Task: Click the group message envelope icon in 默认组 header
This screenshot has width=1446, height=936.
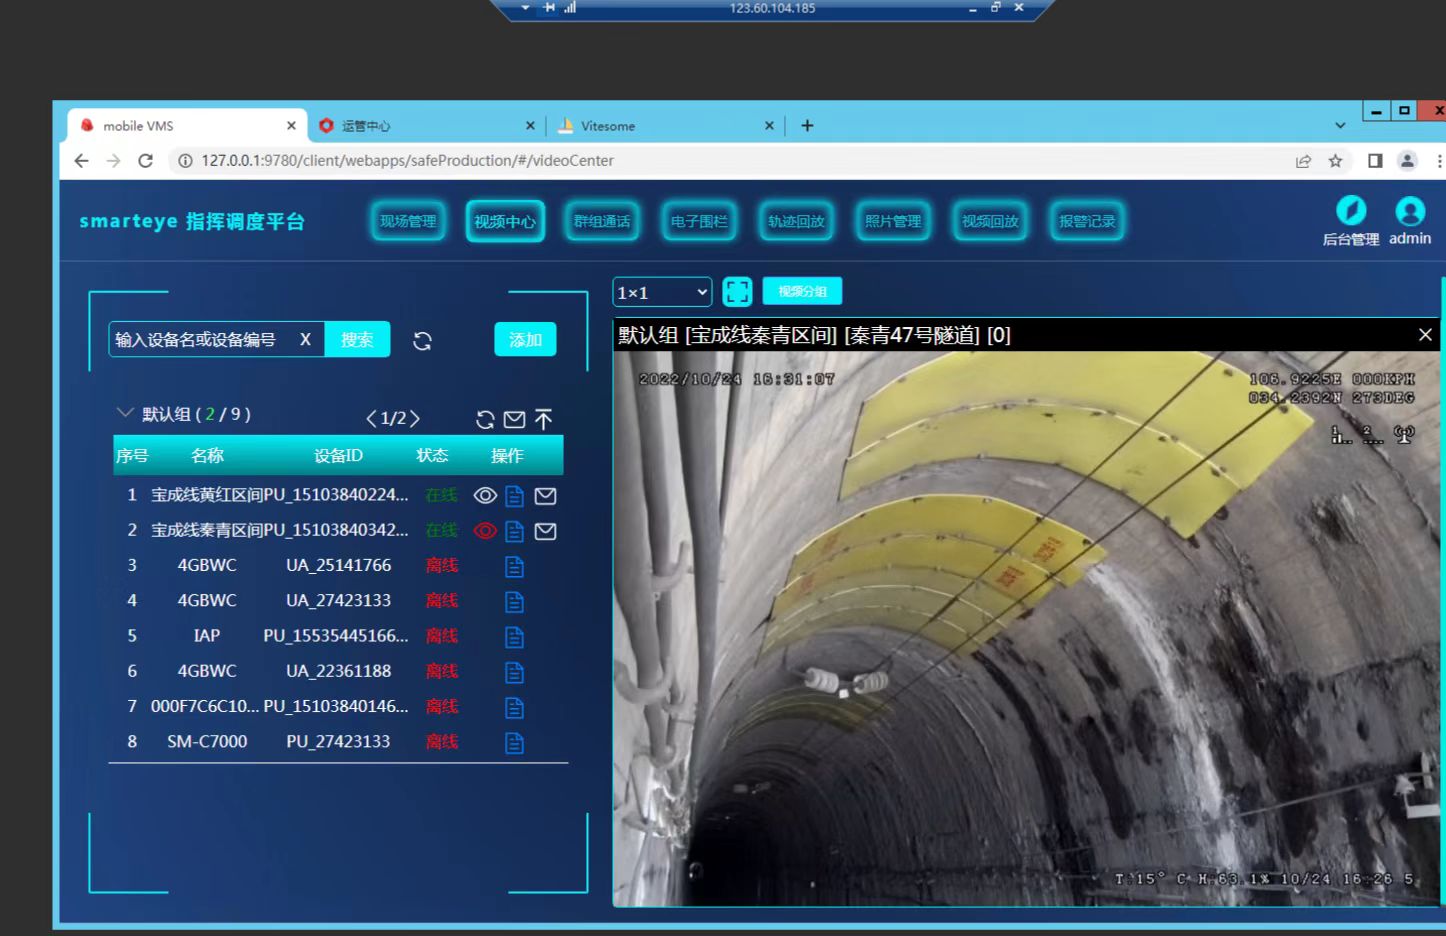Action: [x=514, y=419]
